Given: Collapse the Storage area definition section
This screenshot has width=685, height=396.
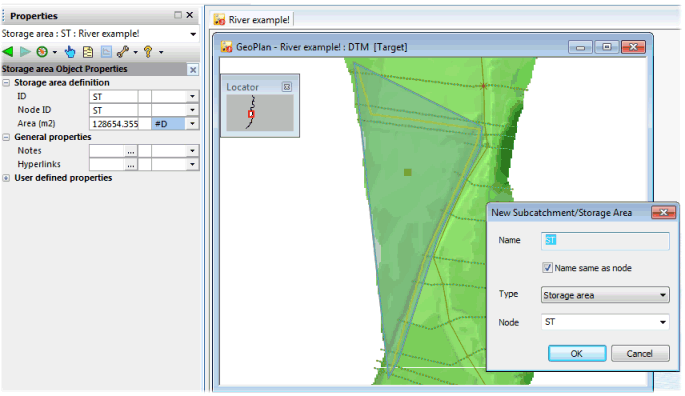Looking at the screenshot, I should (6, 83).
